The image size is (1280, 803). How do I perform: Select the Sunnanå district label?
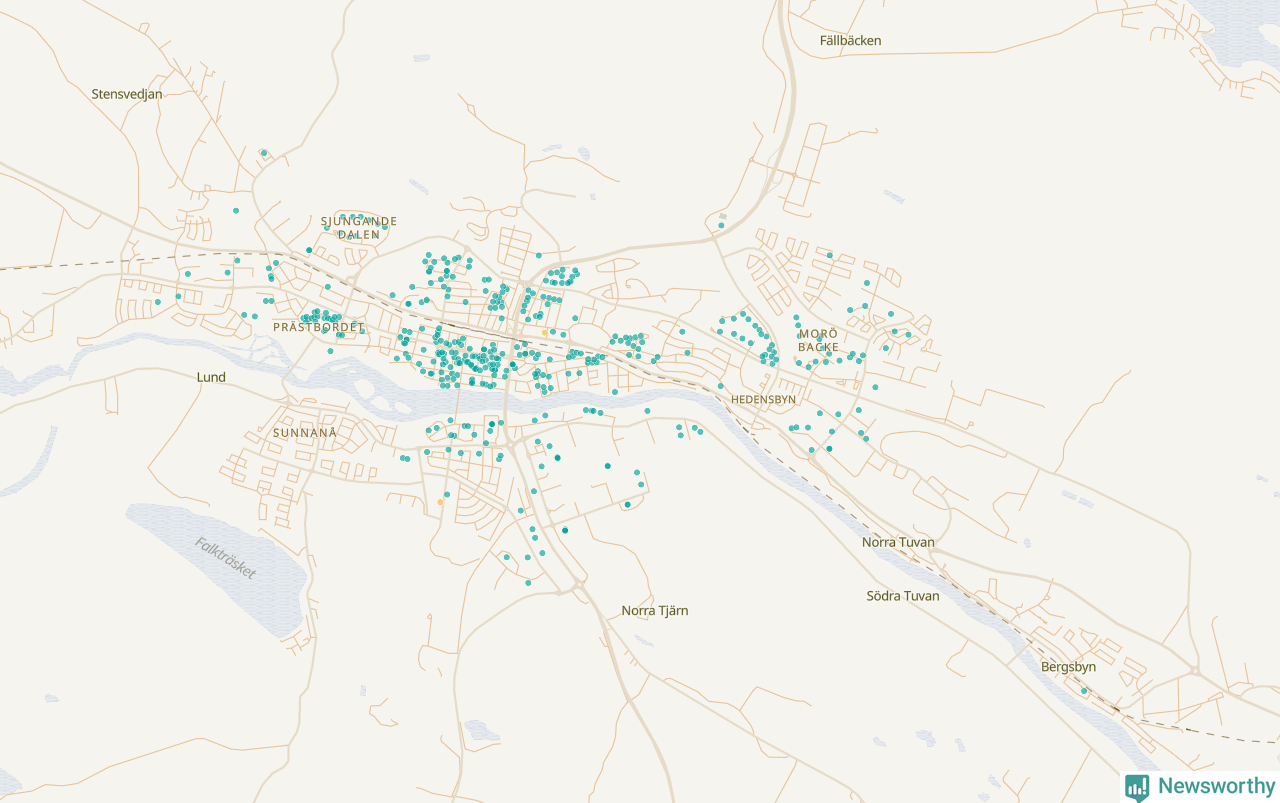click(305, 433)
